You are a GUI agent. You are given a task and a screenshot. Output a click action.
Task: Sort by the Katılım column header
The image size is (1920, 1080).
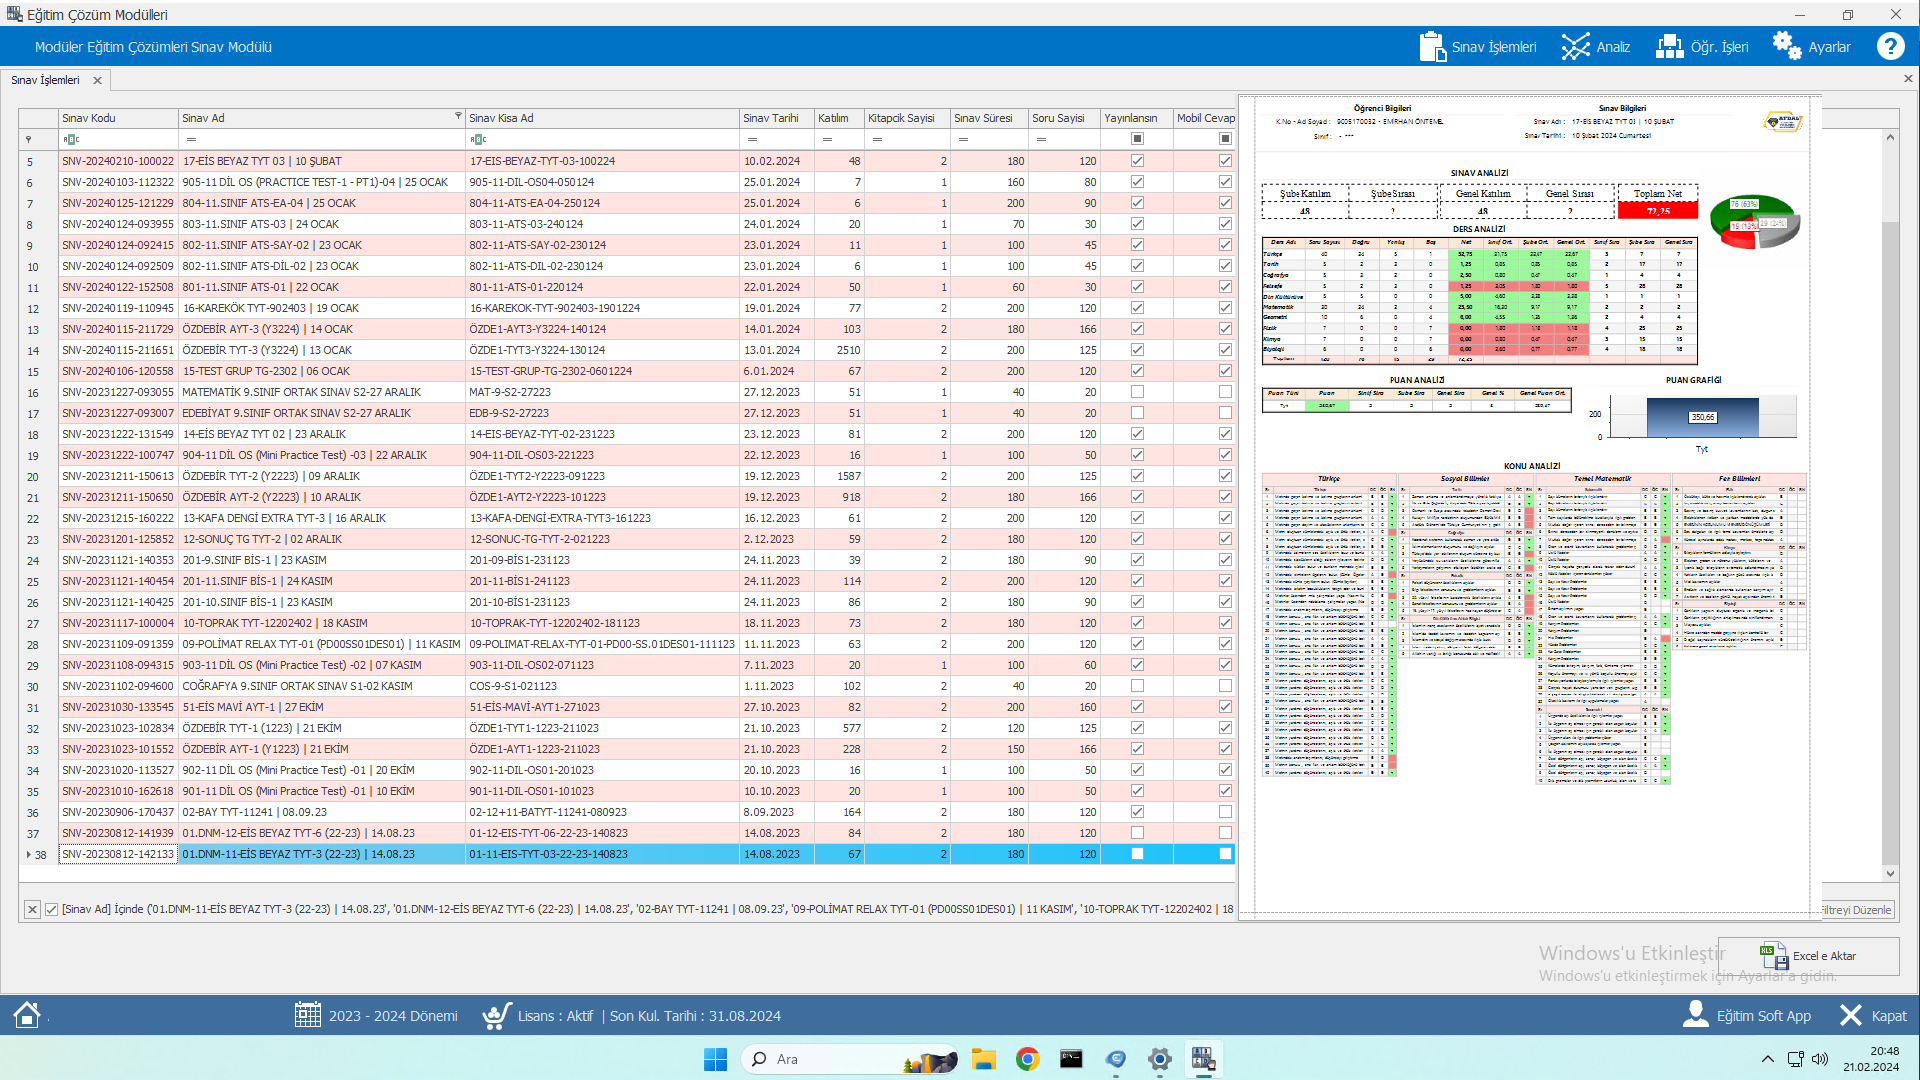840,118
